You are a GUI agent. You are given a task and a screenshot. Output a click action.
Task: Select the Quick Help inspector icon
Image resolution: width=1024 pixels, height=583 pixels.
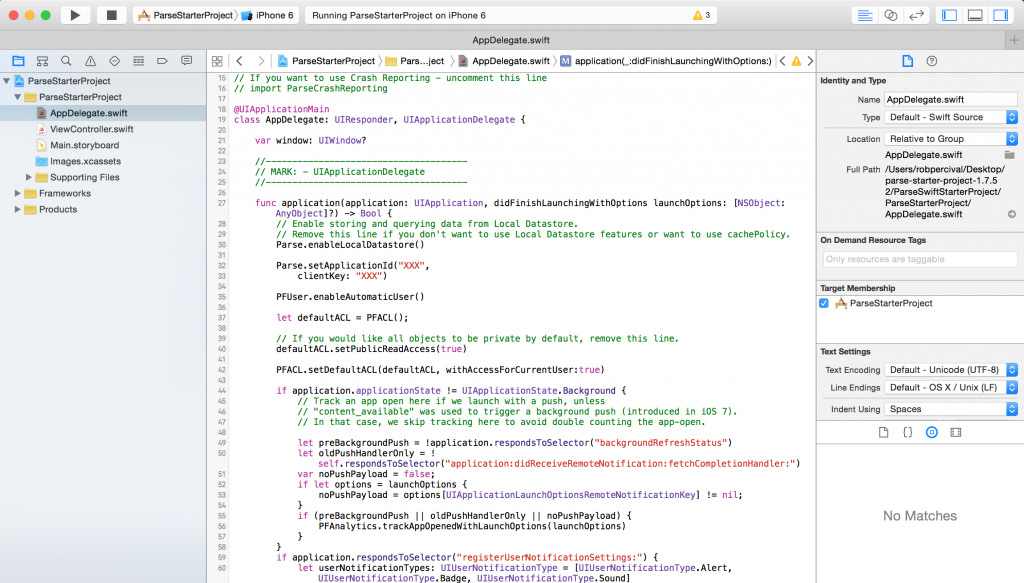click(931, 60)
